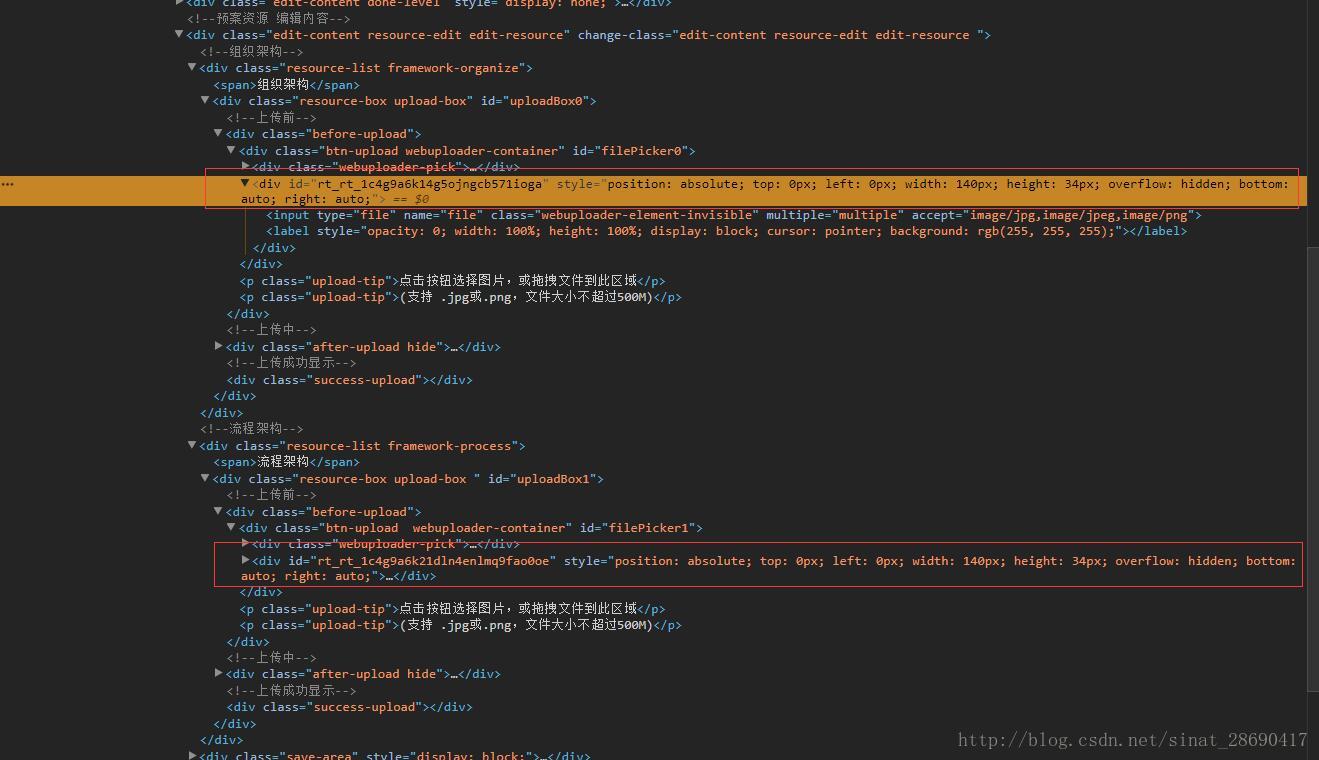Click the three-dots actions icon beside selected node
This screenshot has height=760, width=1319.
[x=7, y=184]
